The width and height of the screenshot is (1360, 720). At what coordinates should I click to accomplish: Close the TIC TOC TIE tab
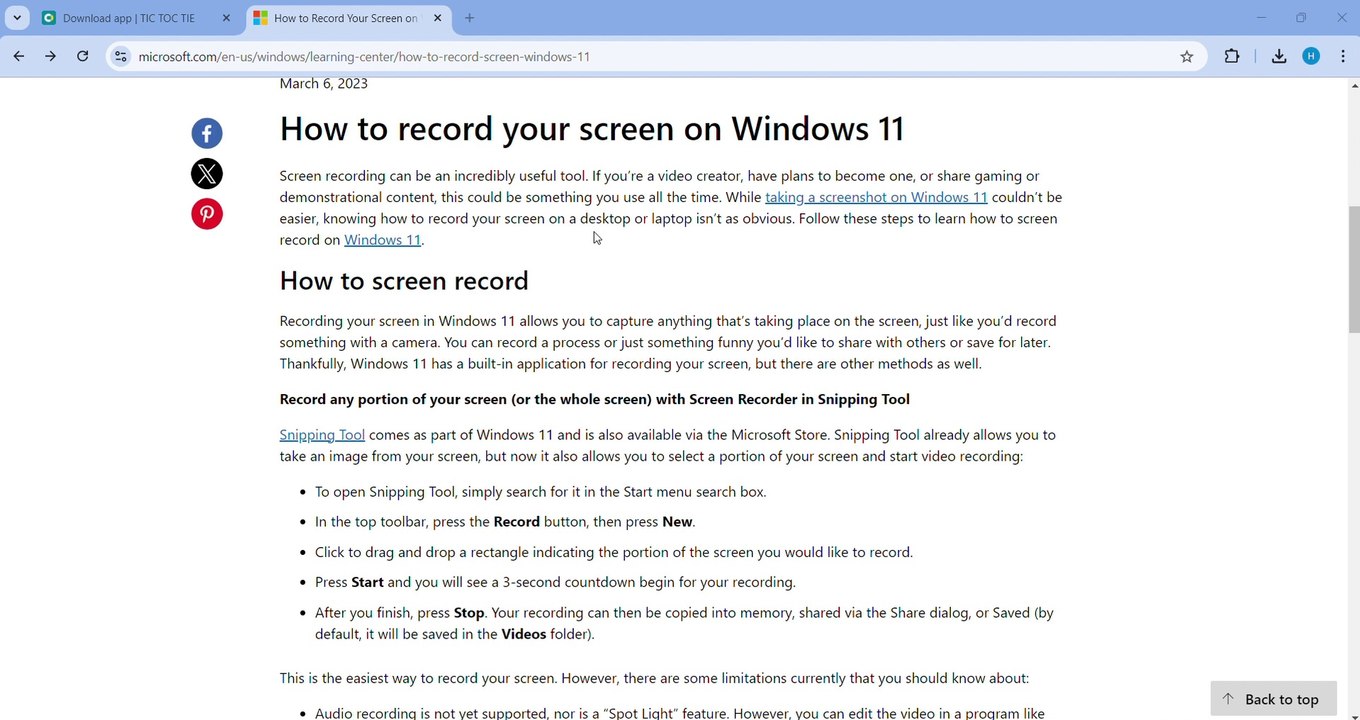pos(226,18)
